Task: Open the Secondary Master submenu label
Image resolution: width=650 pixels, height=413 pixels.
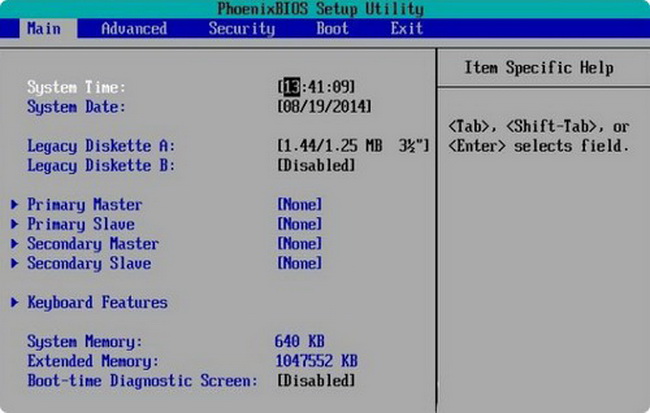Action: point(93,243)
